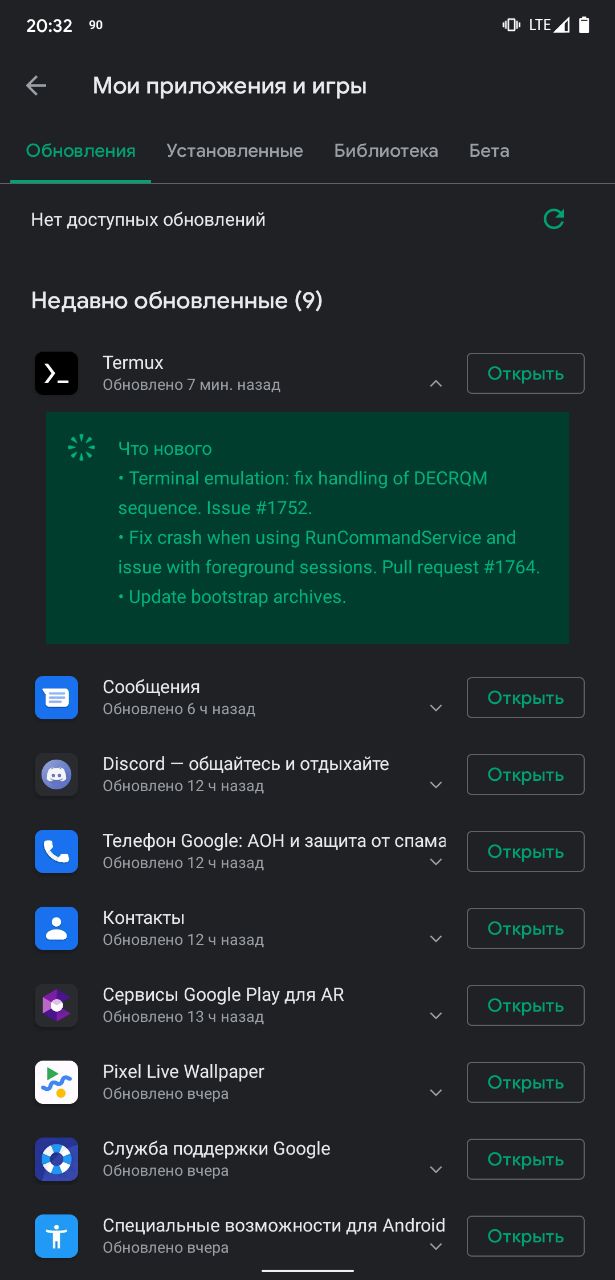Open the Бета tab
This screenshot has height=1280, width=615.
489,151
